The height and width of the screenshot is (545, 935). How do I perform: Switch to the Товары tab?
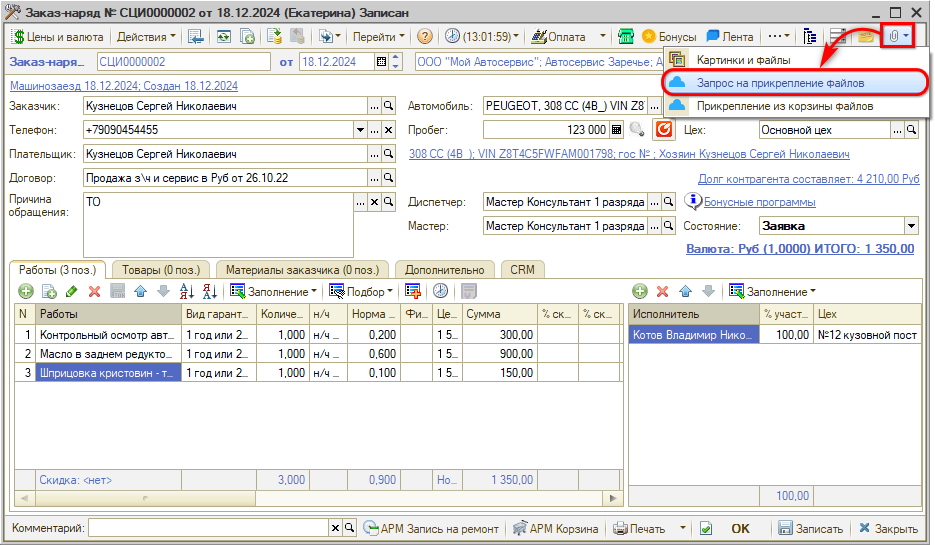(160, 270)
